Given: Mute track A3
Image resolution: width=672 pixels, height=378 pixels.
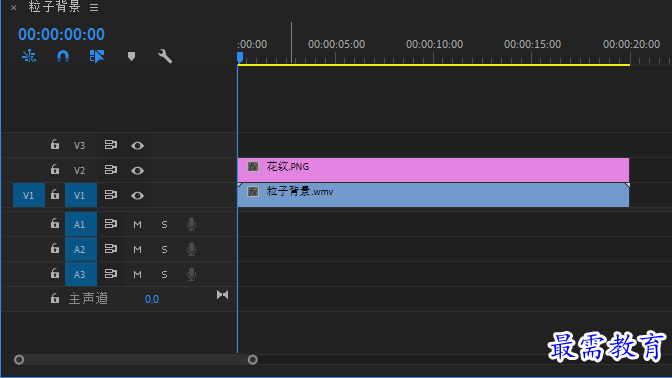Looking at the screenshot, I should 137,274.
